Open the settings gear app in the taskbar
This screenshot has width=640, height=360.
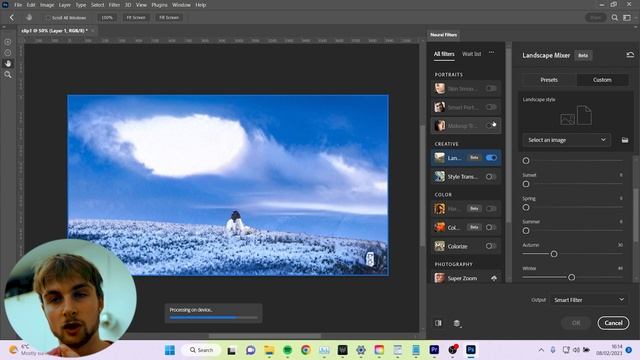coord(361,350)
